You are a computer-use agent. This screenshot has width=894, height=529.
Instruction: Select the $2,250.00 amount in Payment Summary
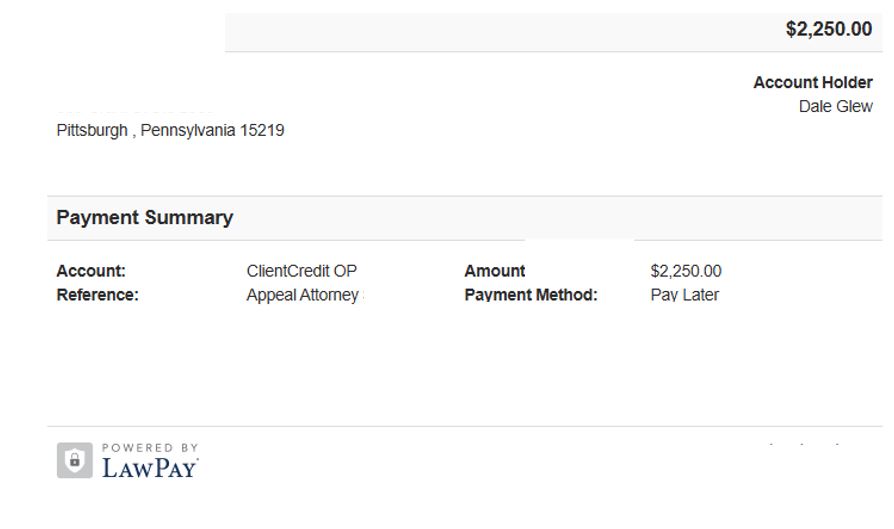pos(686,271)
